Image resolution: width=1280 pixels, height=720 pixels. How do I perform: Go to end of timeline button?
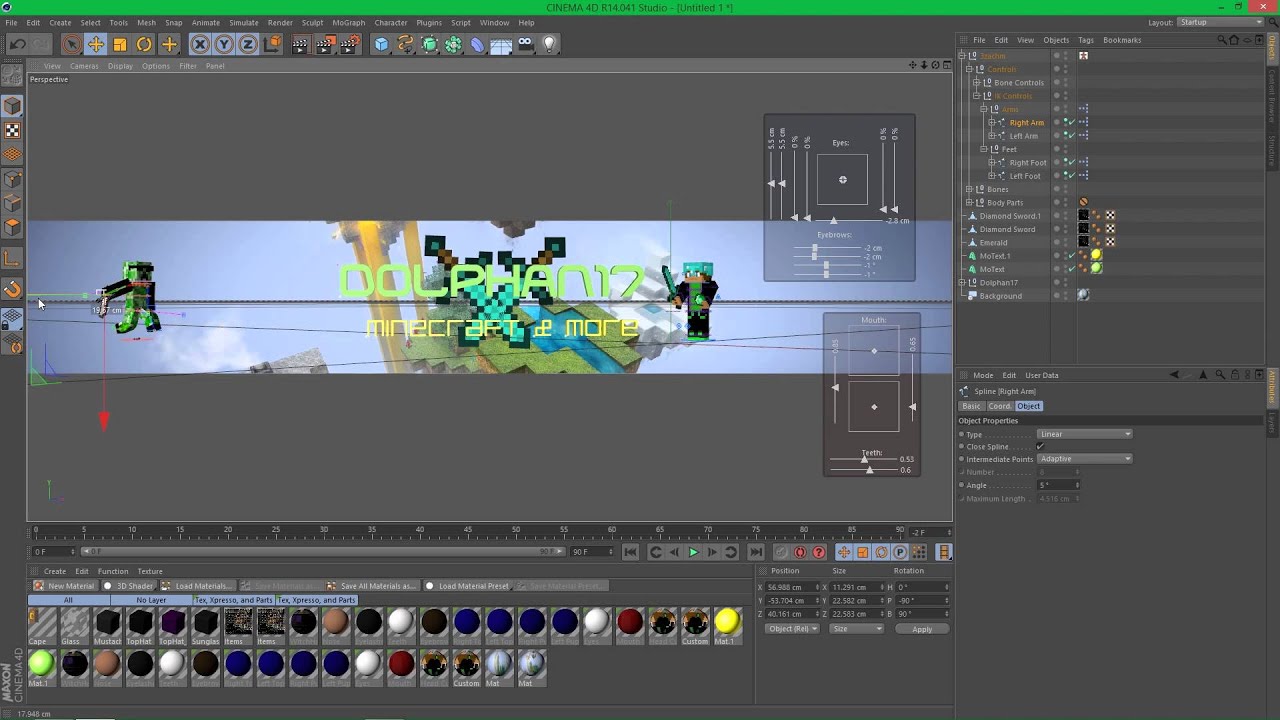(756, 552)
